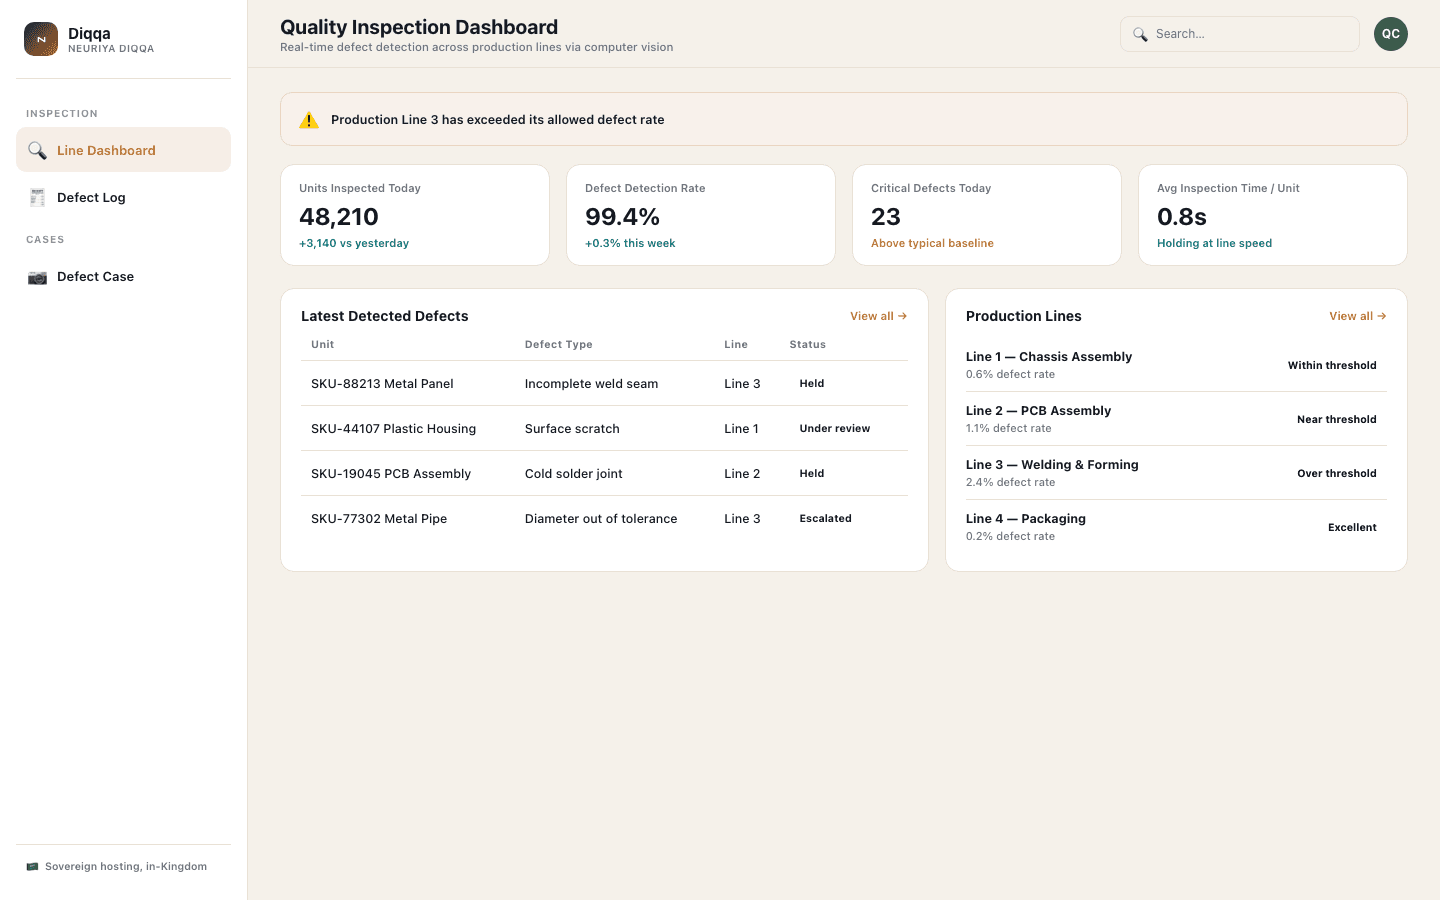Click the 0.2% defect rate text
This screenshot has height=900, width=1440.
pos(1010,537)
